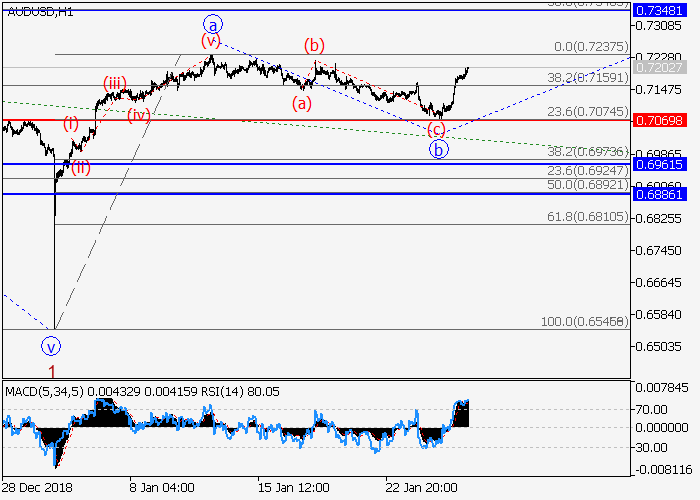Select the blue circled 'v' wave marker
The width and height of the screenshot is (700, 500).
(x=52, y=346)
